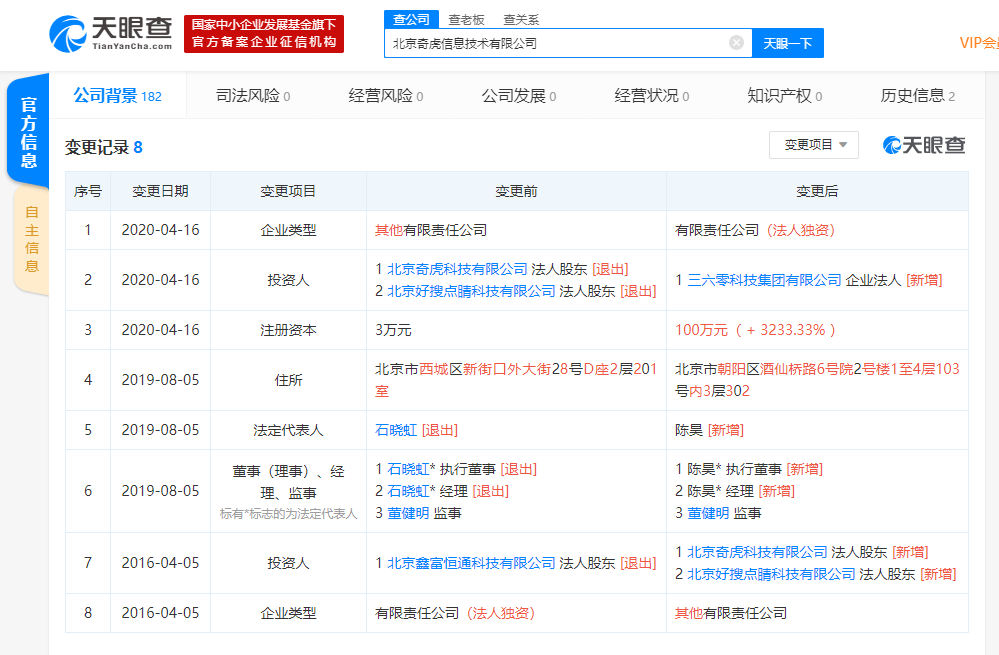This screenshot has height=655, width=999.
Task: Open the 知识产权 tab
Action: coord(780,95)
